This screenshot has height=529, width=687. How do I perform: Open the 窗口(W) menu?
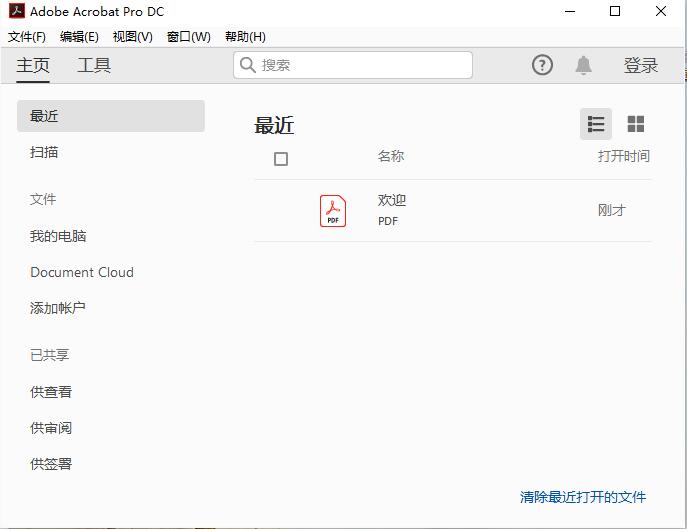click(189, 37)
